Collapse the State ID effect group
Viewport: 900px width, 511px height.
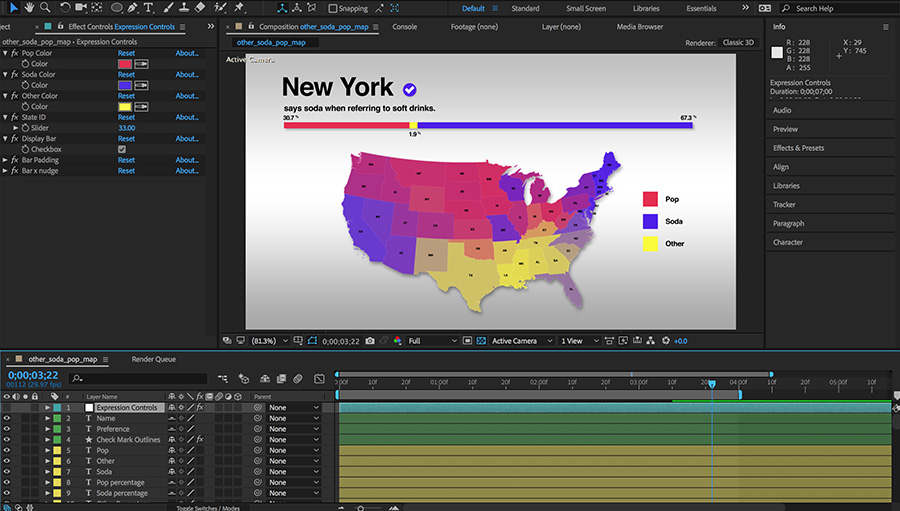[x=5, y=117]
